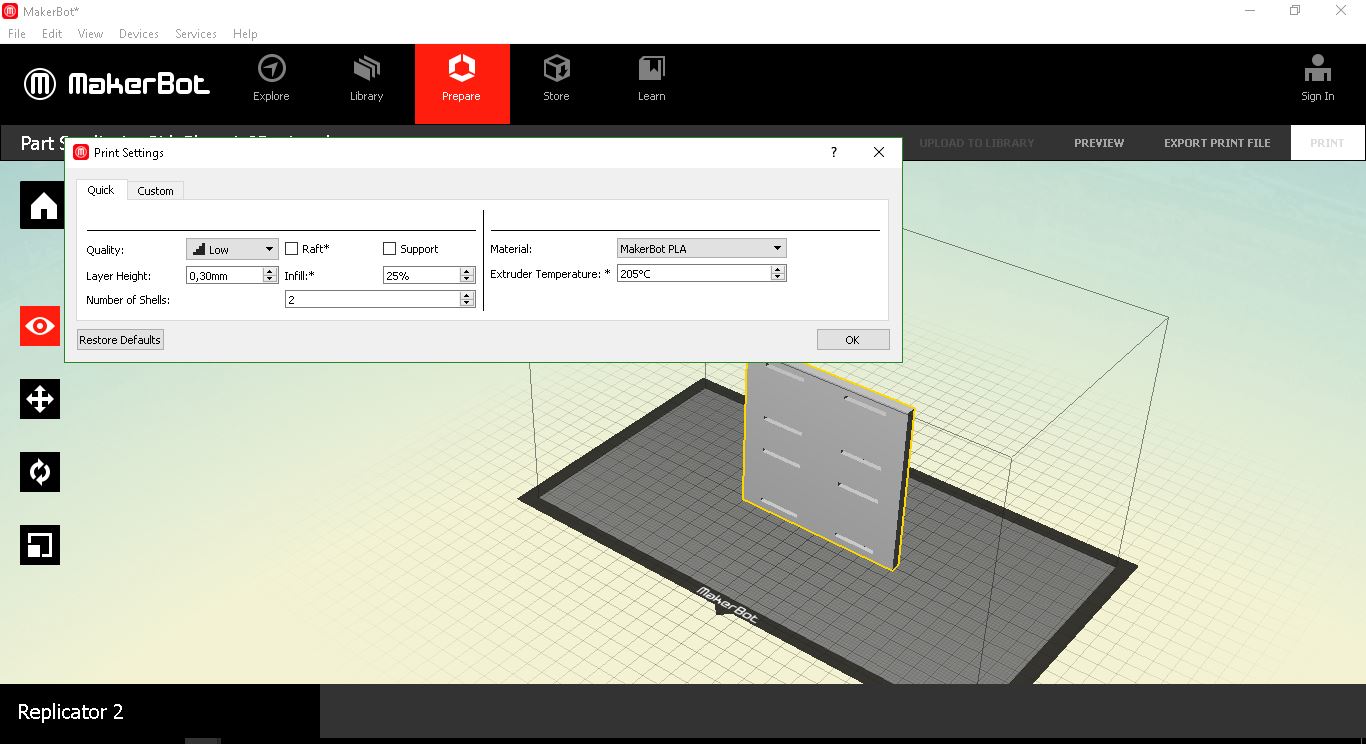
Task: Click the Home view tool
Action: (x=40, y=205)
